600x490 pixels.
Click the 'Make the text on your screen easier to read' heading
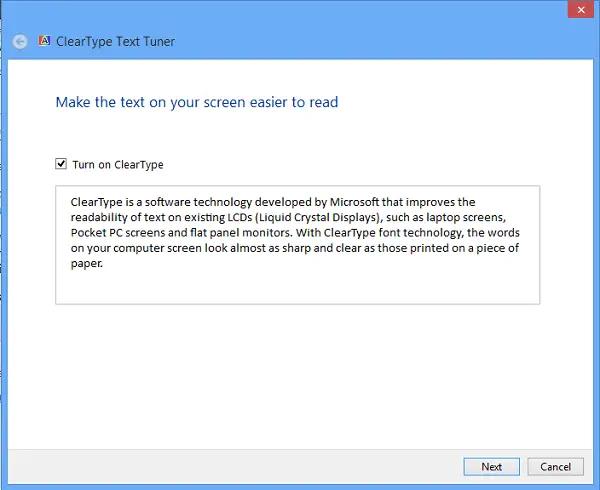(197, 102)
